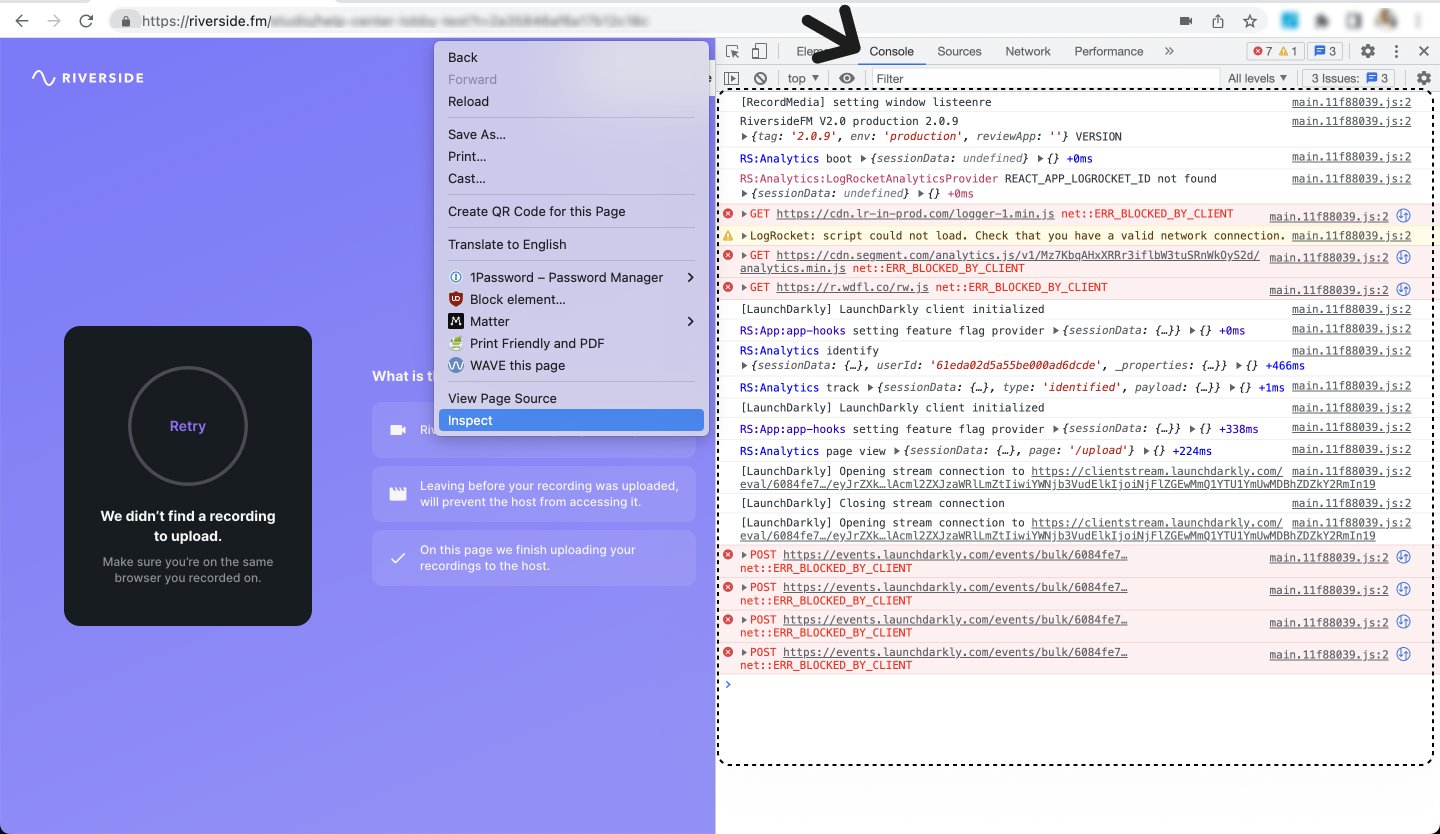Choose Cast... in the context menu

tap(571, 178)
